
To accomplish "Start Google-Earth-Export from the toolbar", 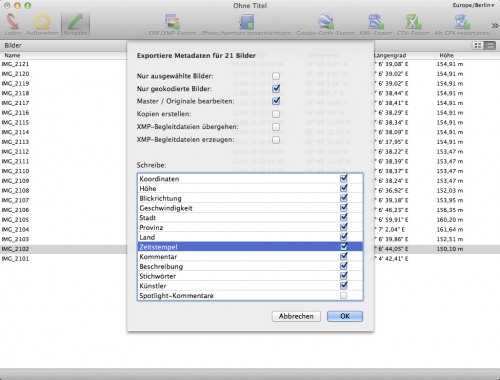I will point(325,24).
